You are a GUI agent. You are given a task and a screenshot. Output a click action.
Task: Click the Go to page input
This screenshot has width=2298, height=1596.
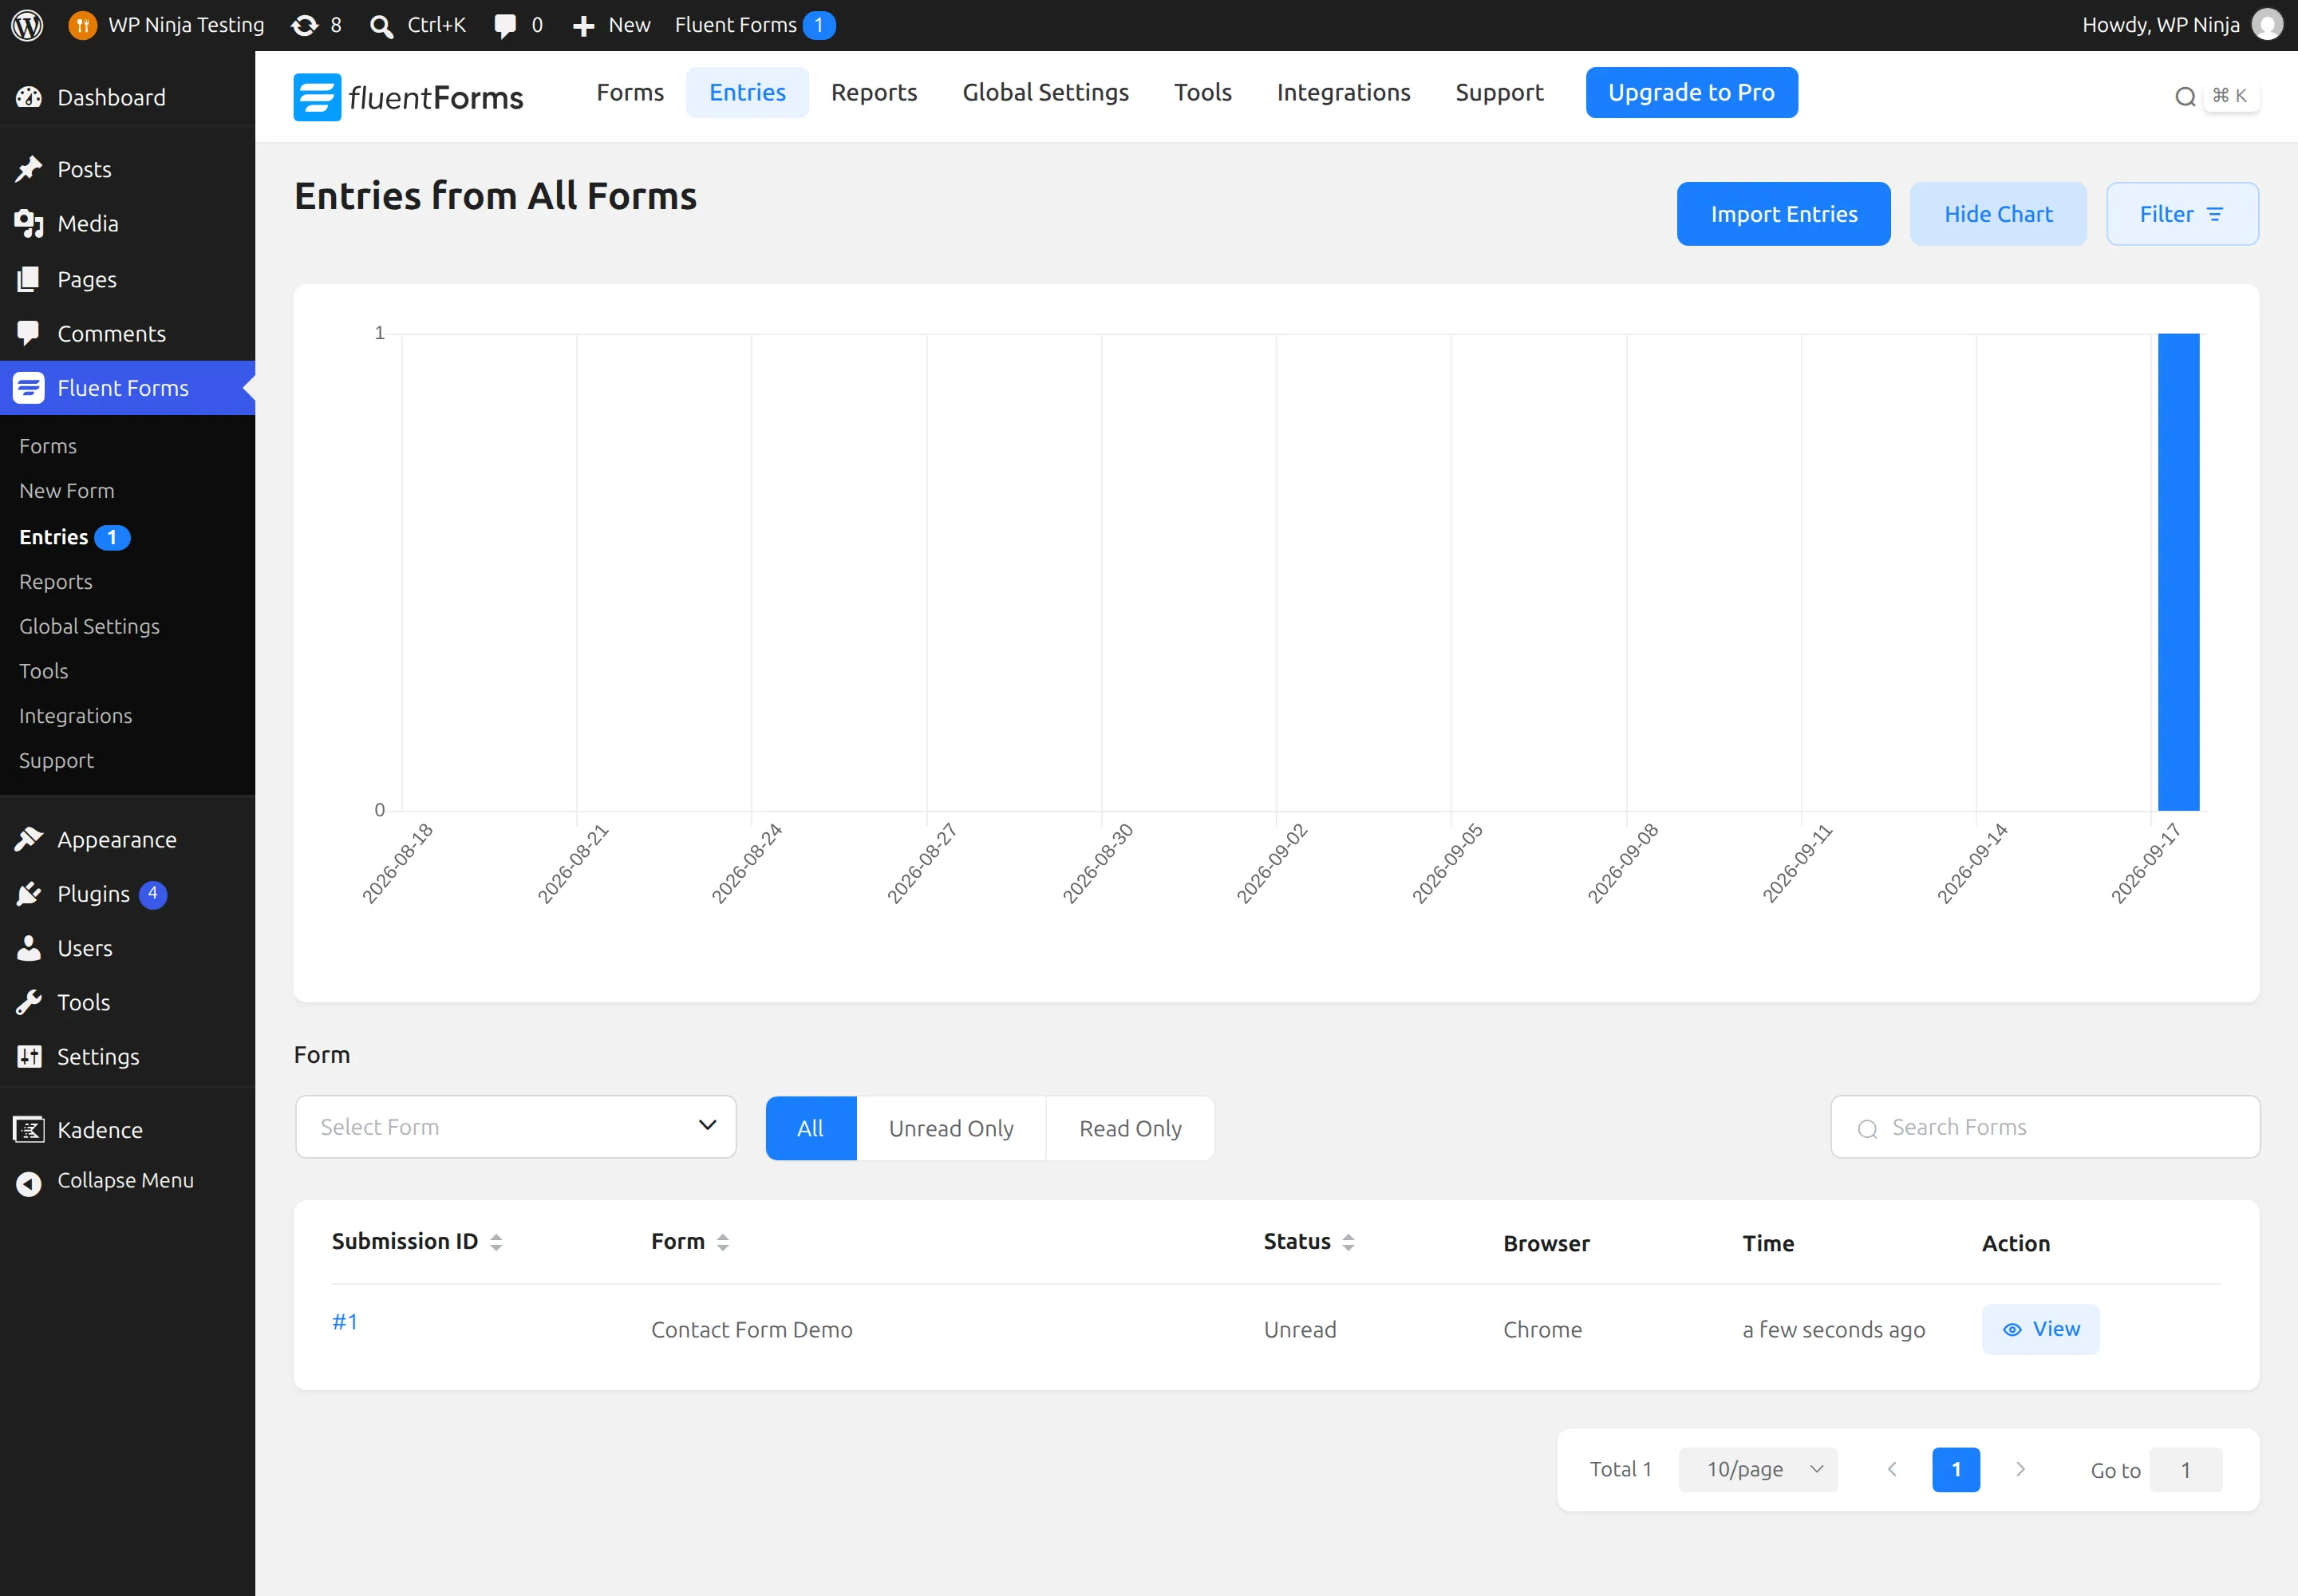tap(2186, 1470)
